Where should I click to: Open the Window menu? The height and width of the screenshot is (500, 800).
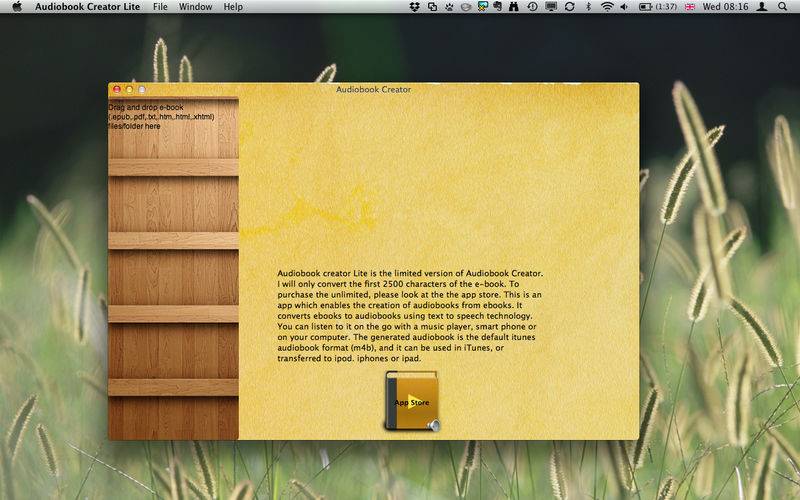click(195, 7)
